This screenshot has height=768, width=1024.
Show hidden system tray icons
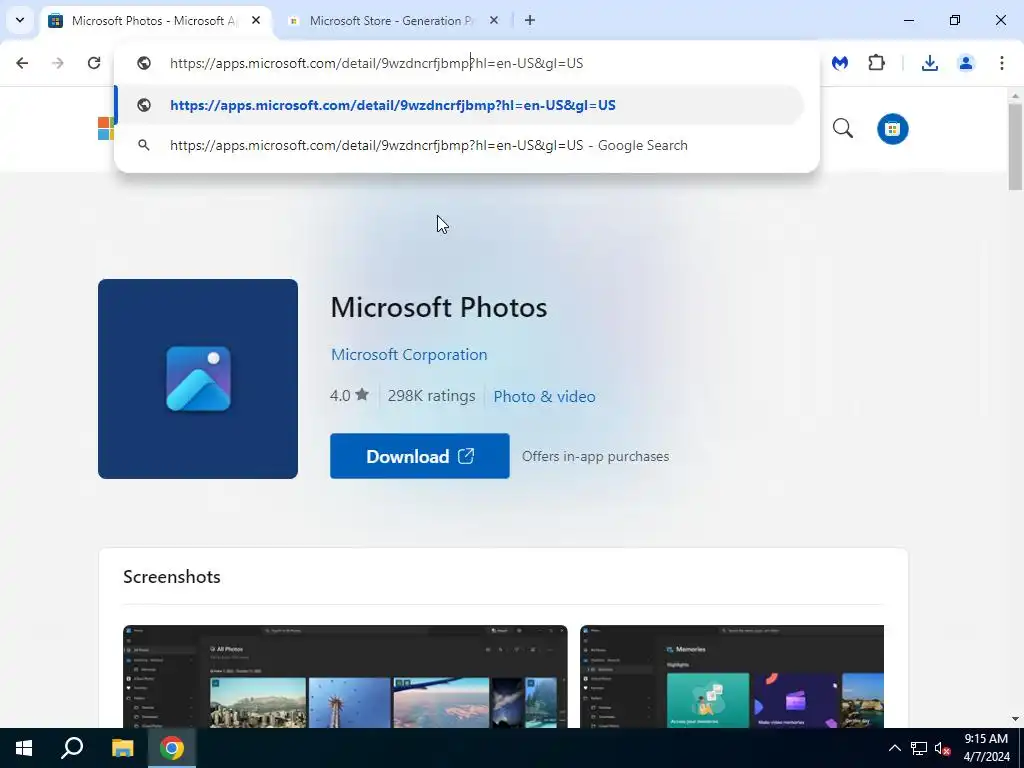tap(895, 748)
